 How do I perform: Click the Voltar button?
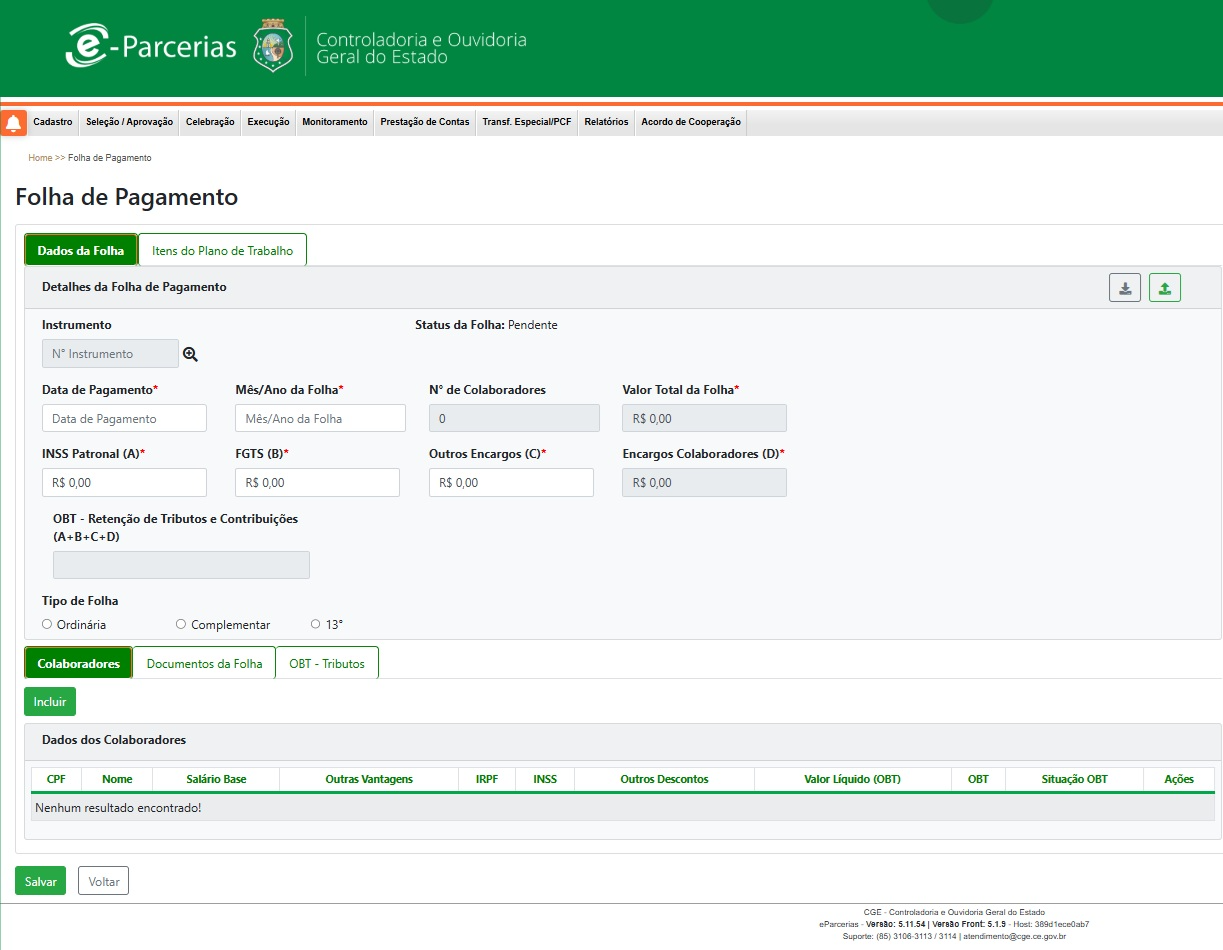pos(103,881)
